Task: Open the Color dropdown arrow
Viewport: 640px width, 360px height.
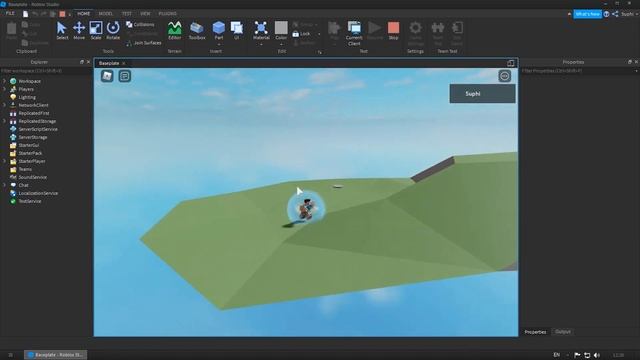Action: click(281, 44)
